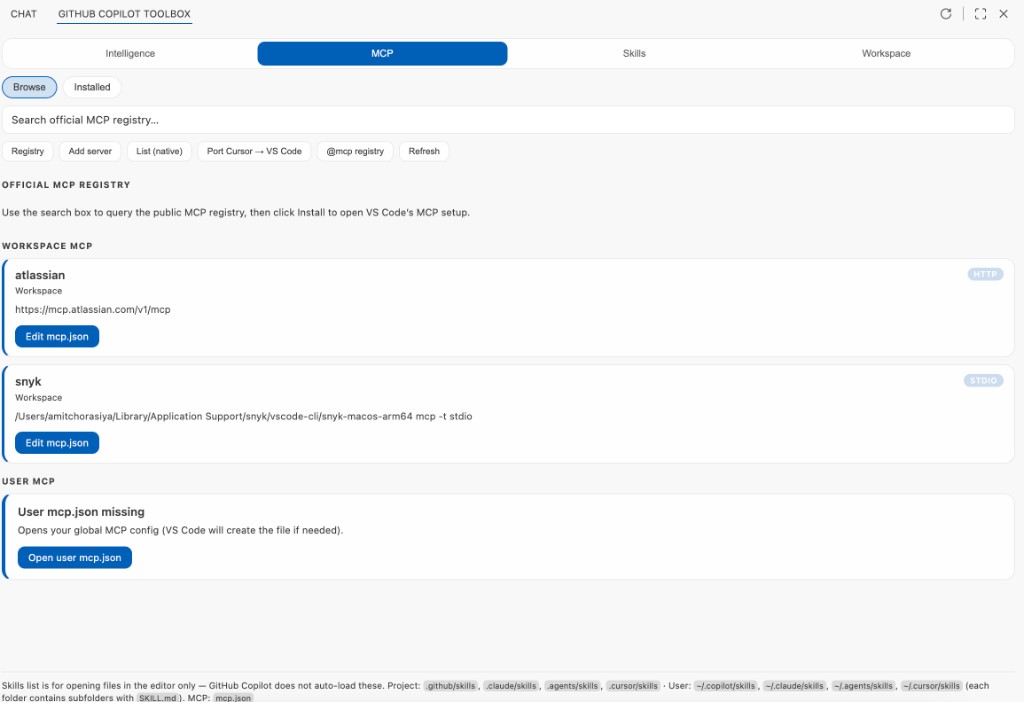Select the Browse pill

pyautogui.click(x=29, y=87)
